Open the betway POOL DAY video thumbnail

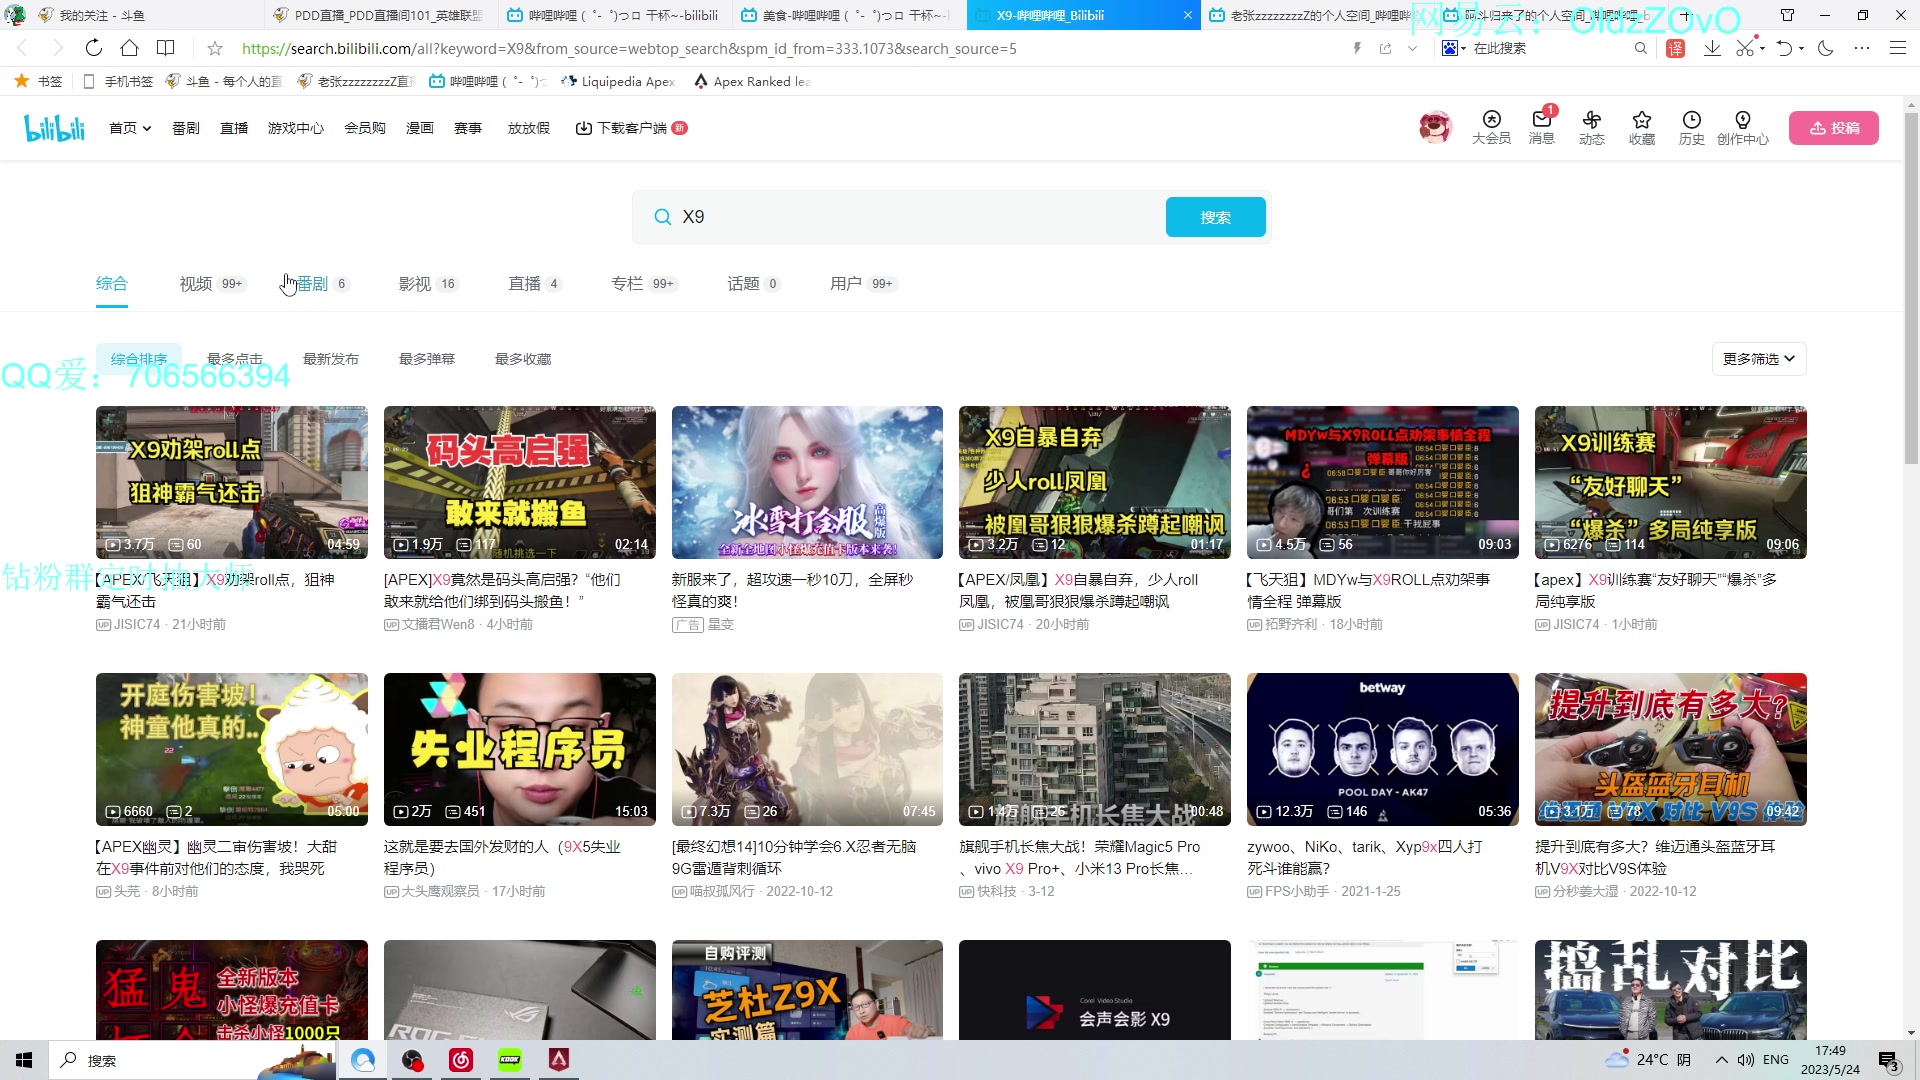tap(1382, 749)
